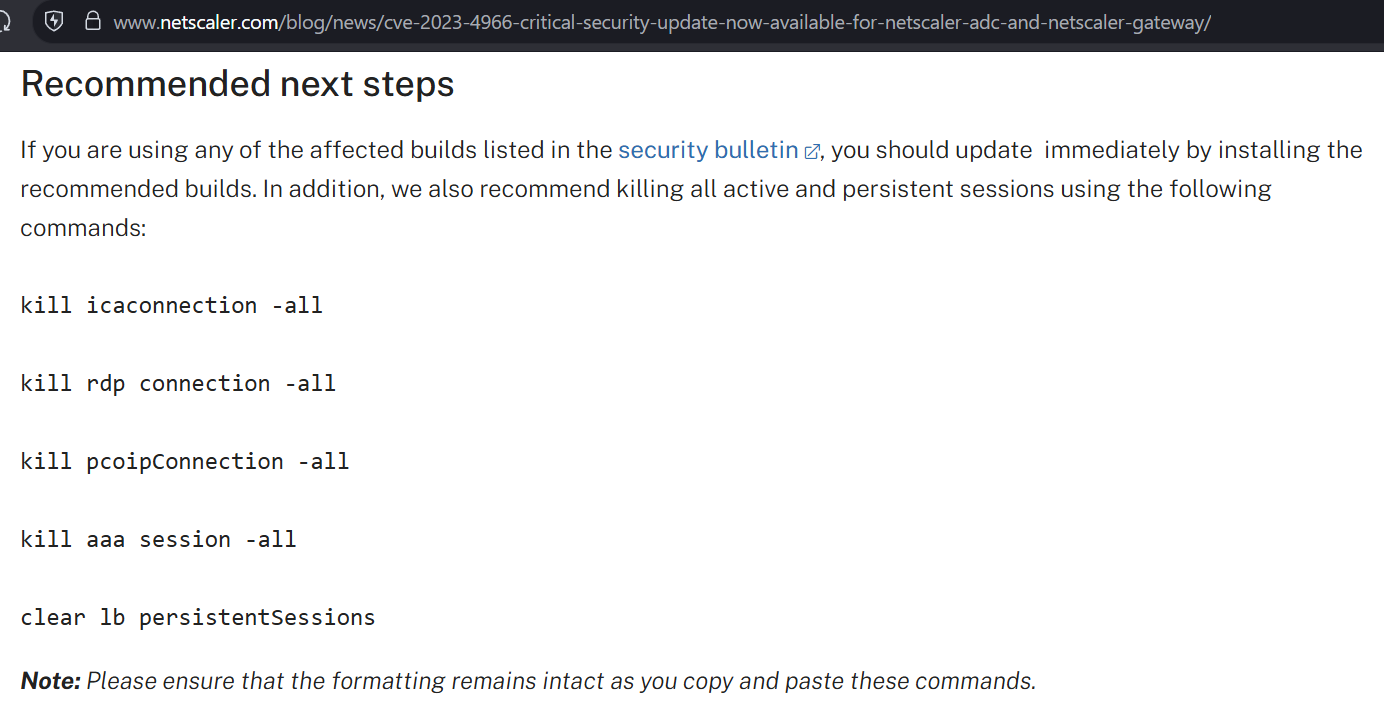
Task: Click the kill rdp connection -all command
Action: click(178, 383)
